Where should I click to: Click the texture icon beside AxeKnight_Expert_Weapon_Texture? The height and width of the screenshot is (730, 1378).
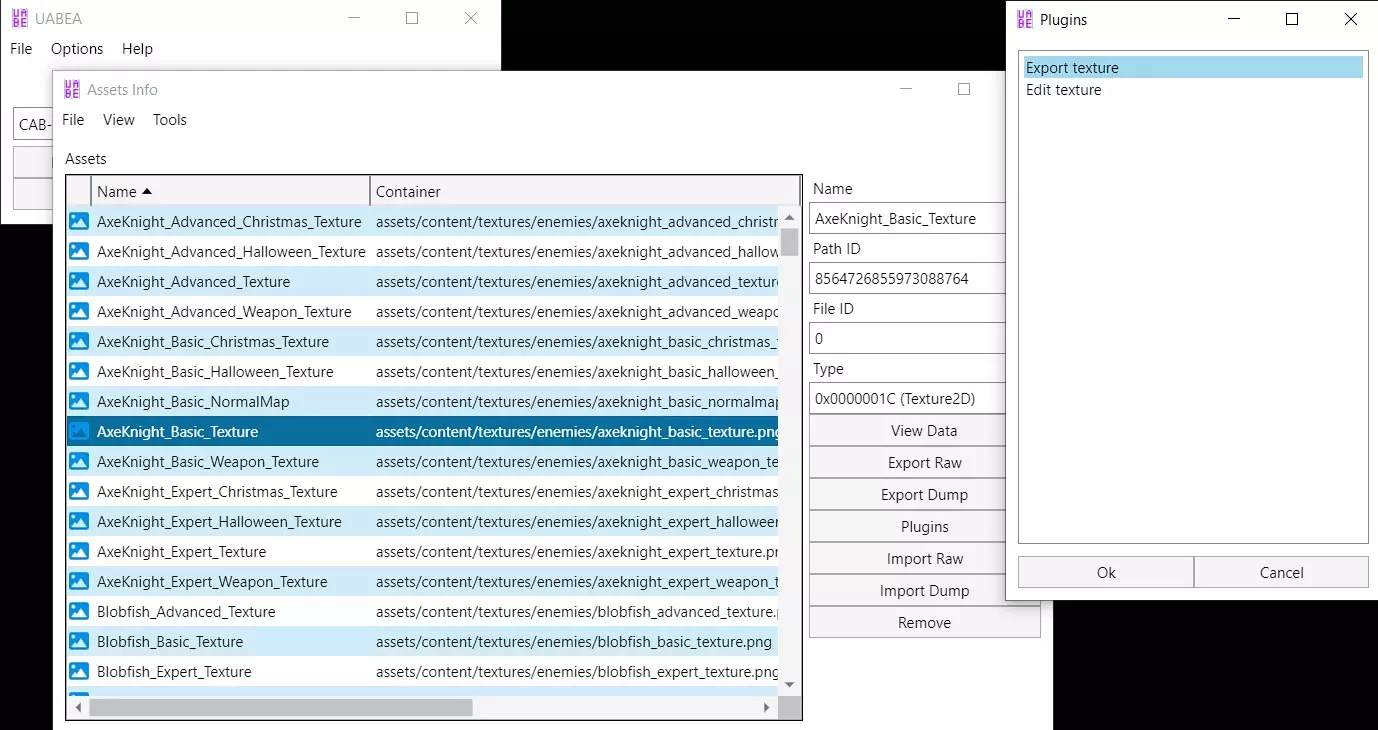click(79, 582)
